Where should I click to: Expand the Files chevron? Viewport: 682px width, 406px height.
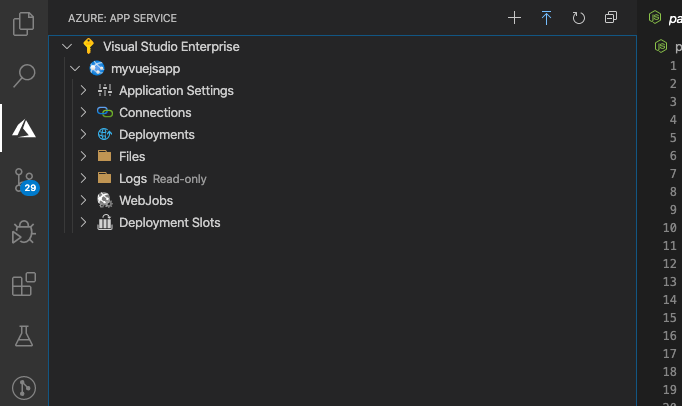point(83,156)
